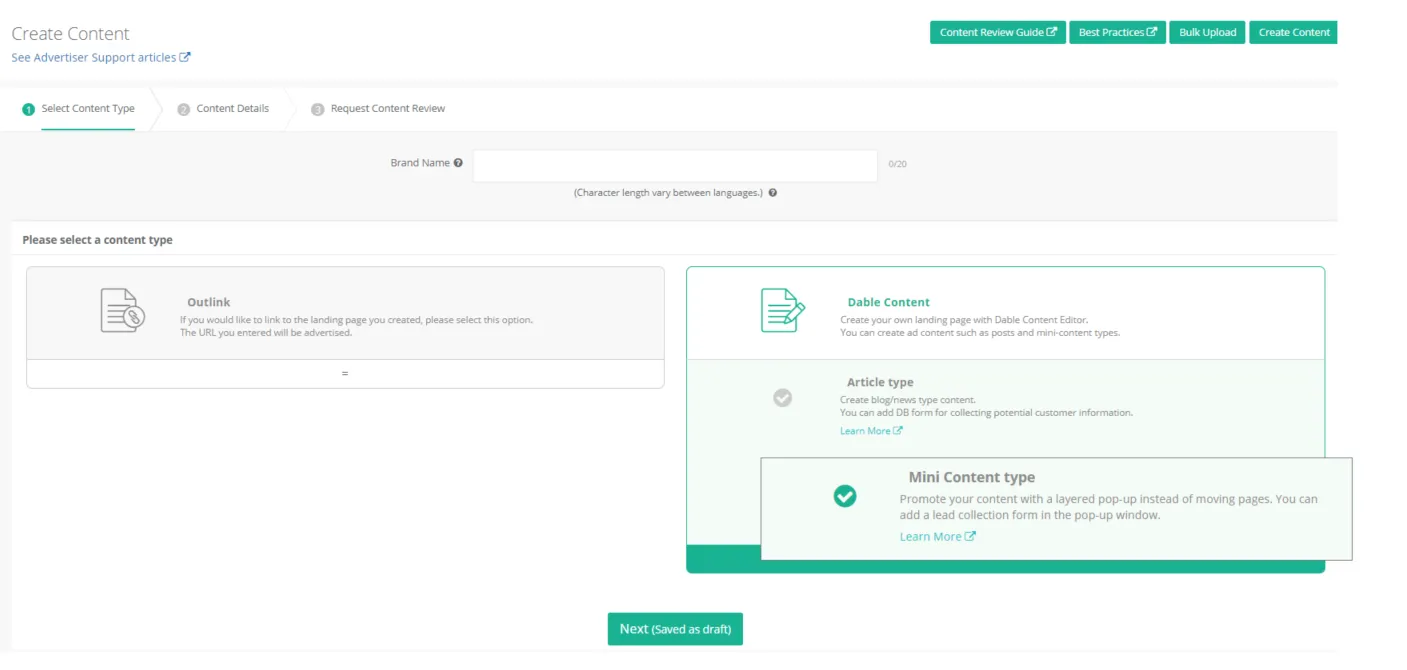Go to the Request Content Review step
This screenshot has width=1407, height=670.
(x=388, y=109)
